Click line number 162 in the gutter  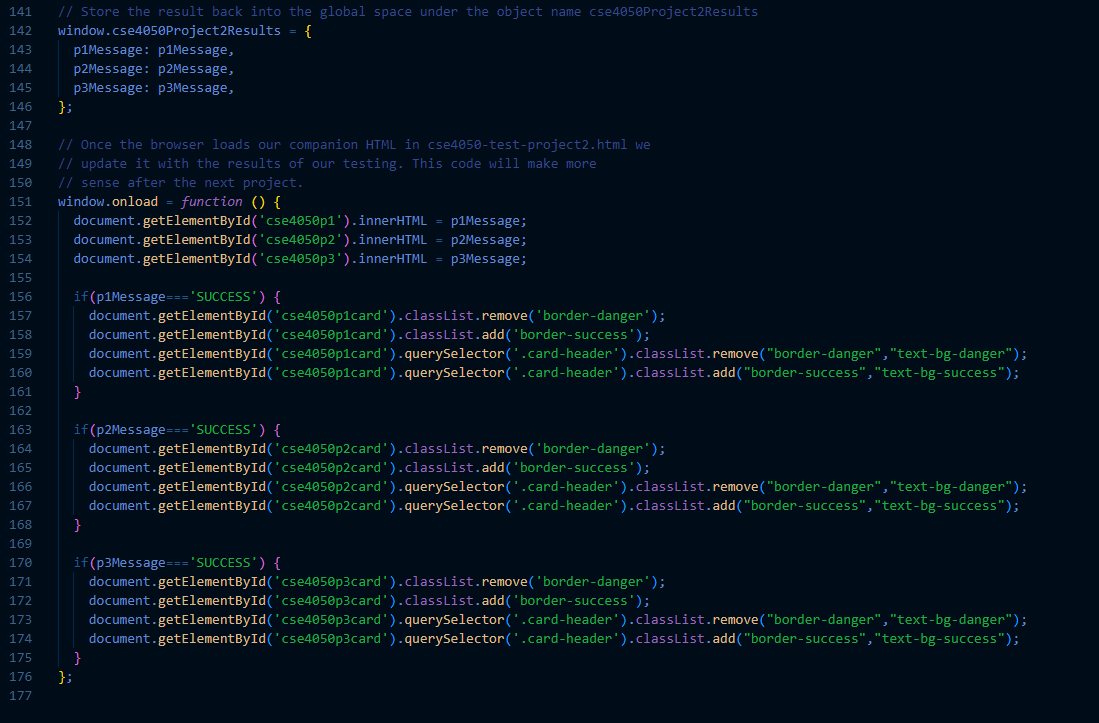click(x=20, y=411)
